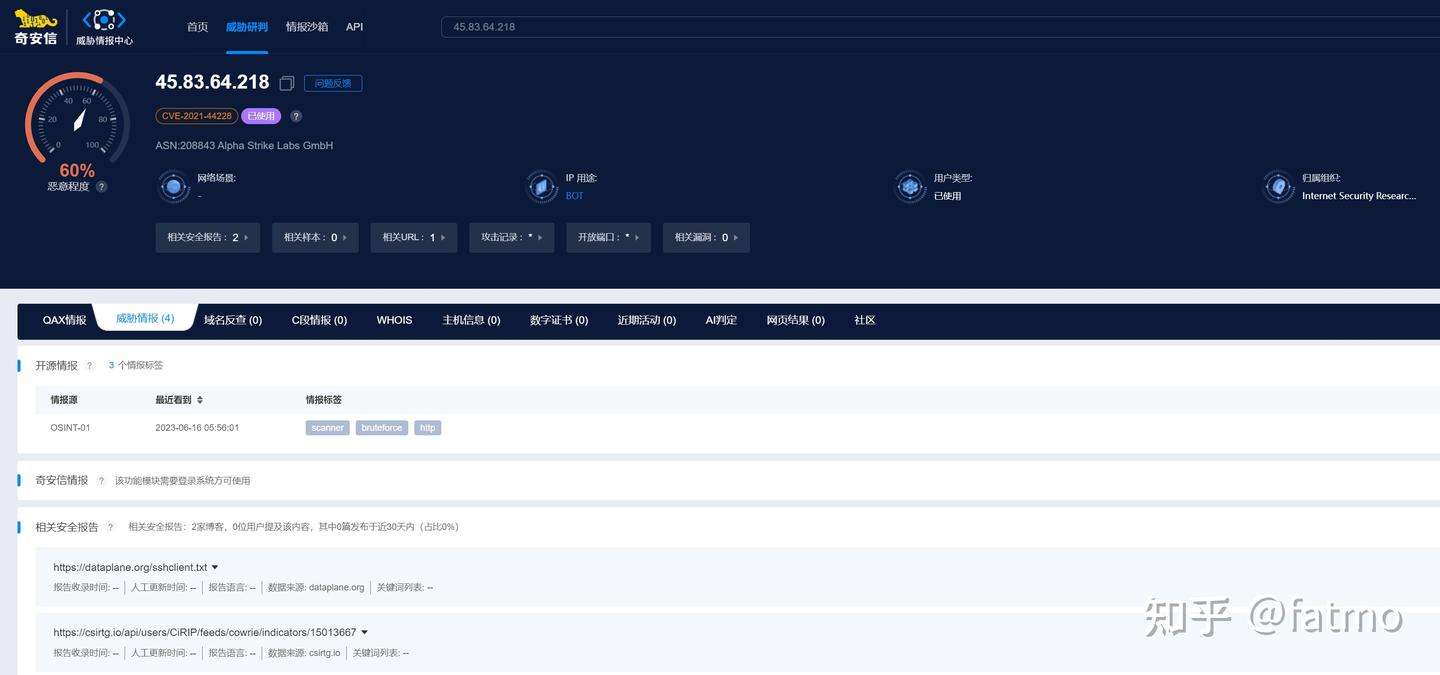Screen dimensions: 1440x675
Task: Open 主机信息 (0) tab
Action: point(471,320)
